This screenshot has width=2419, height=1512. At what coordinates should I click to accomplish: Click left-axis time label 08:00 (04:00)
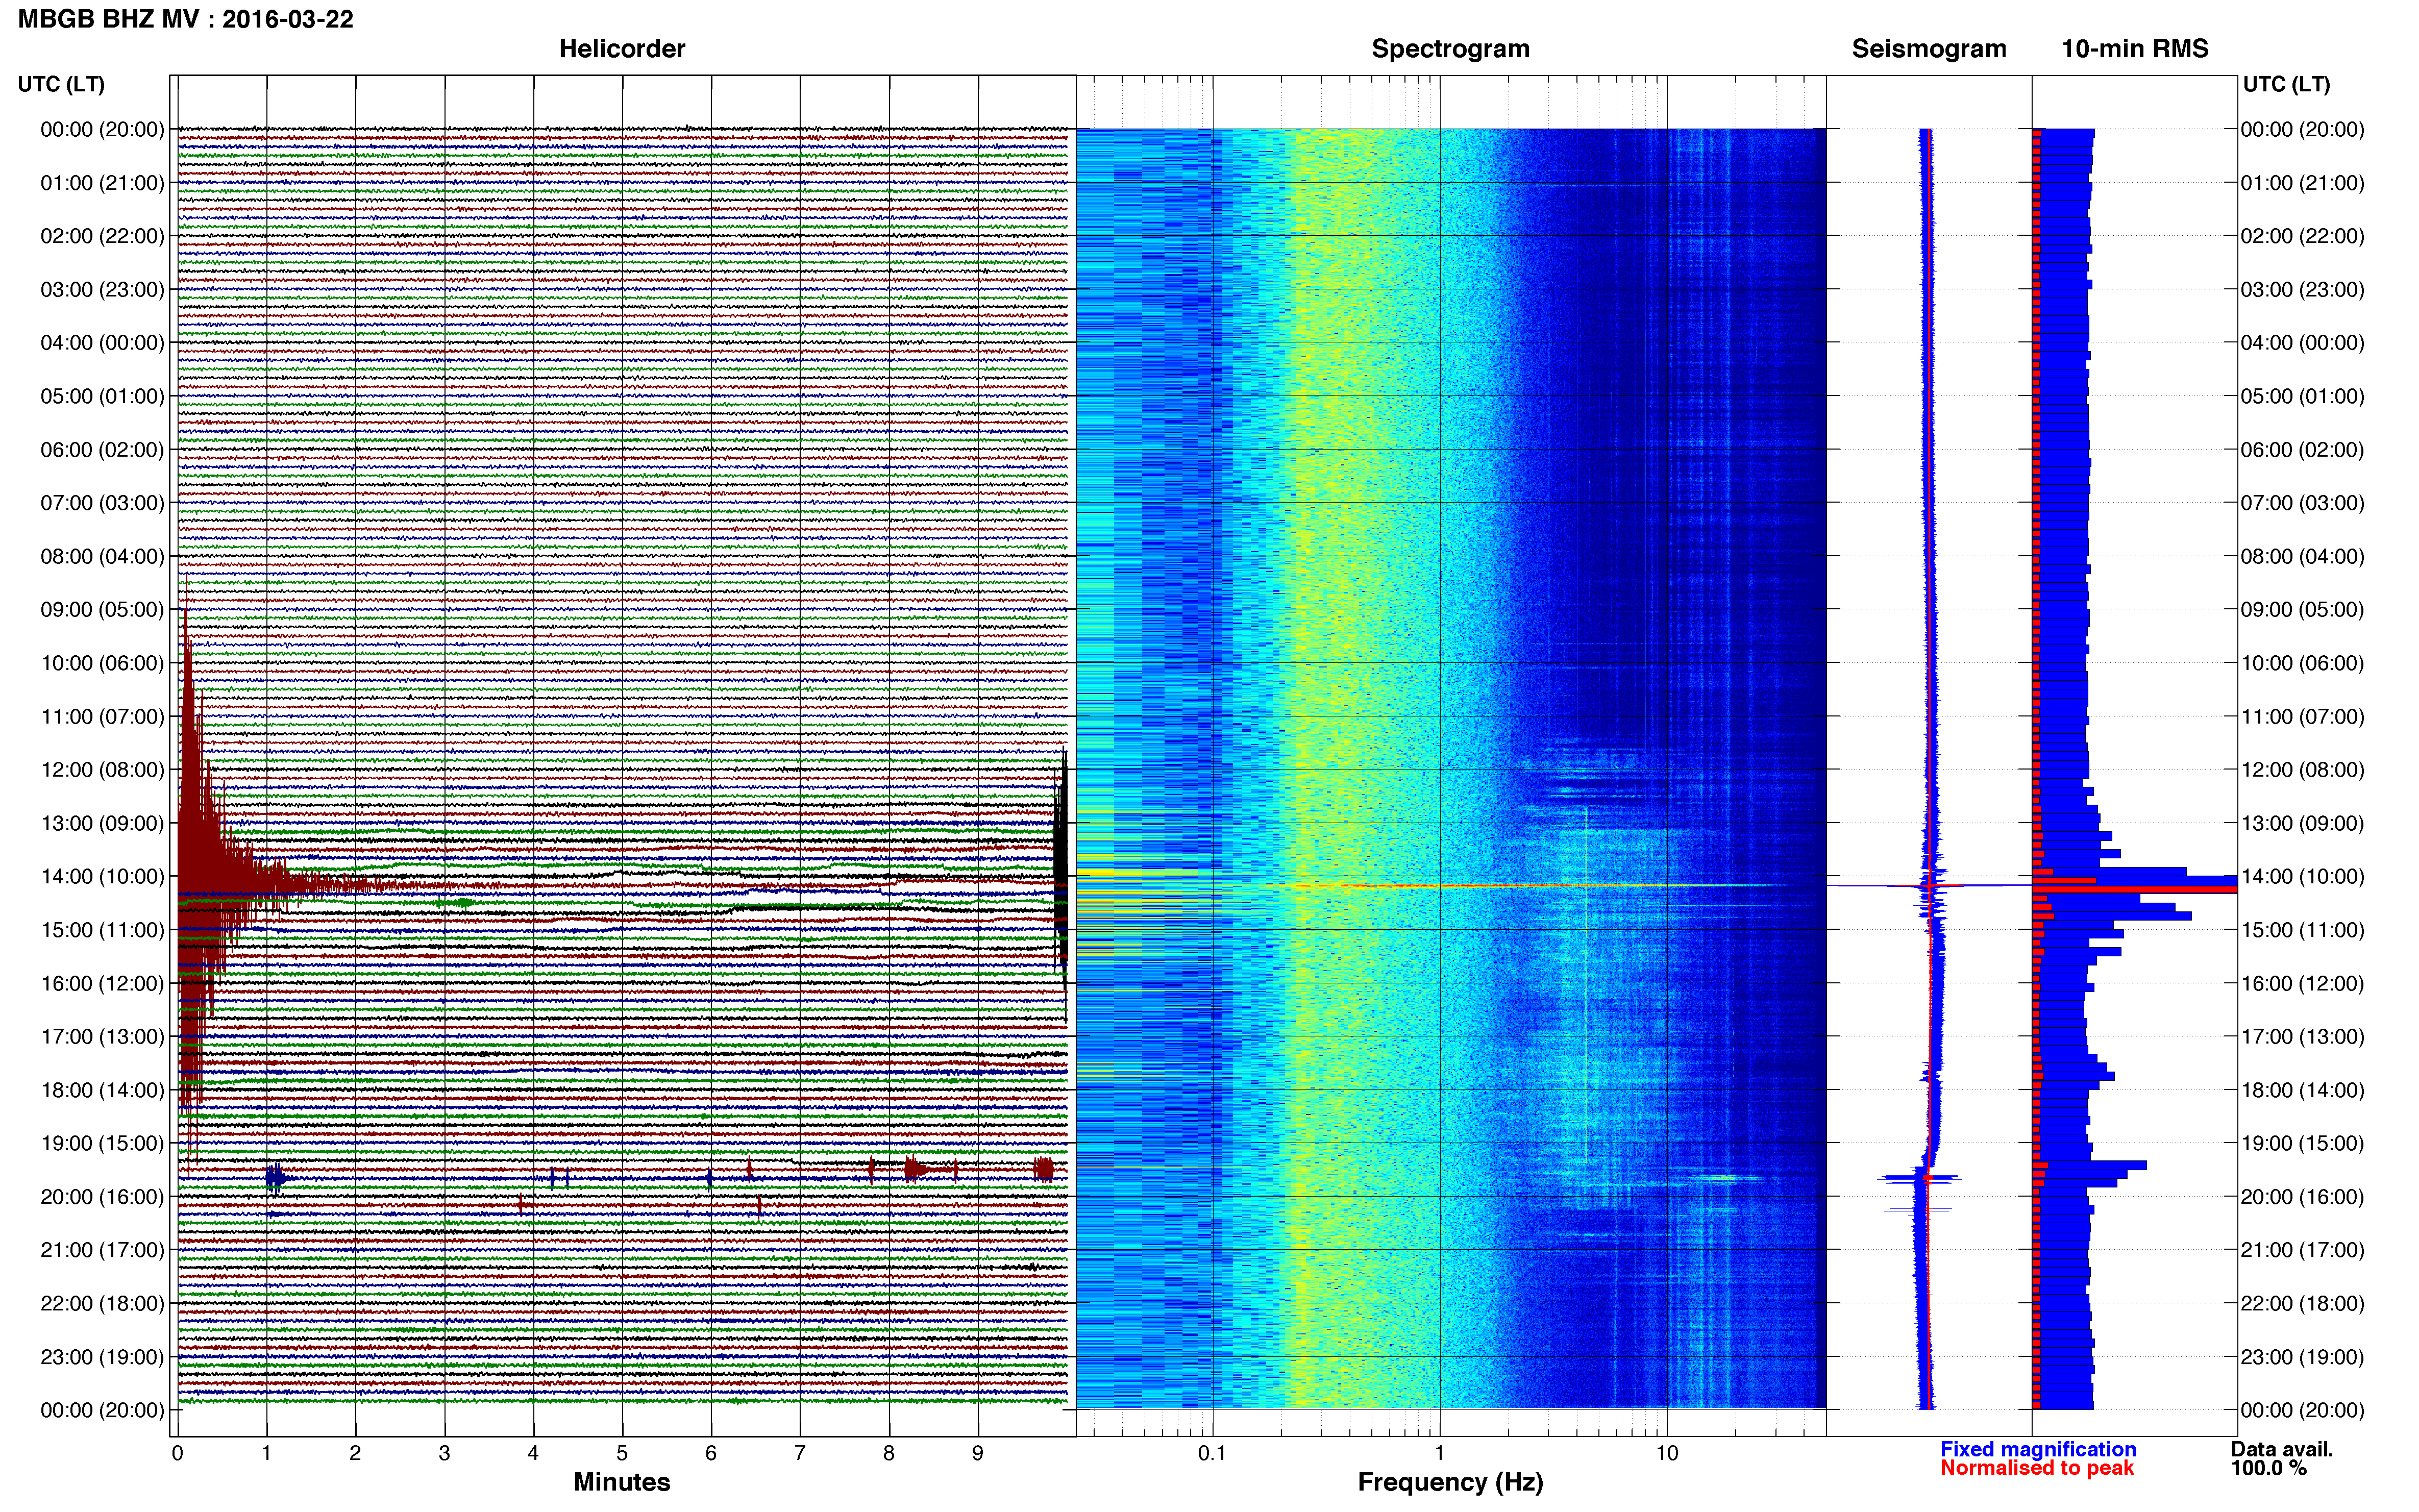[x=102, y=556]
